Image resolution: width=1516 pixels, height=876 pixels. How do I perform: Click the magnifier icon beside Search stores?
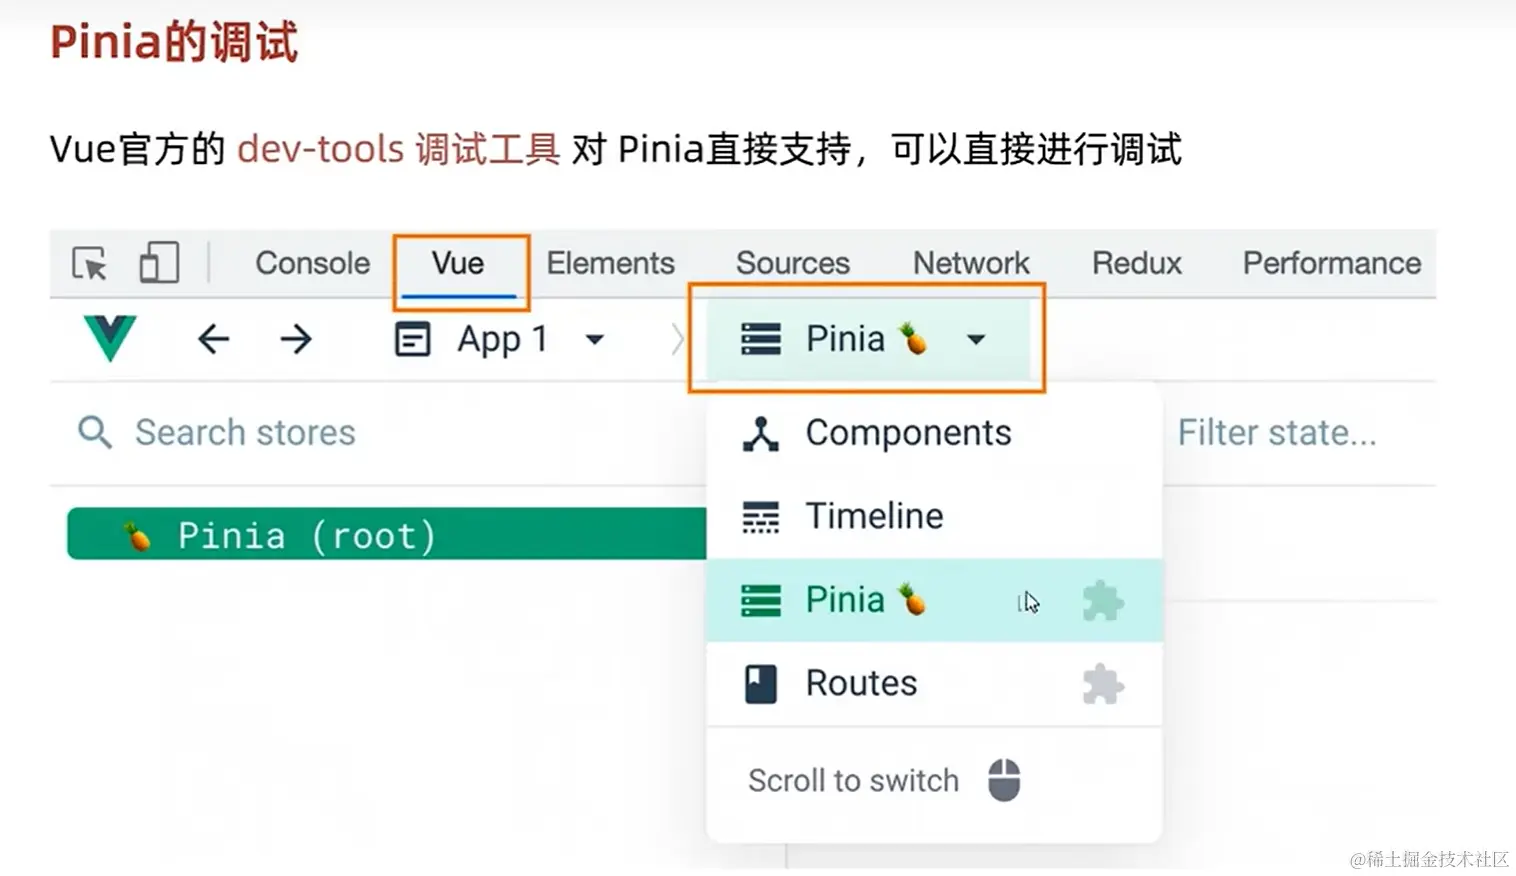95,432
